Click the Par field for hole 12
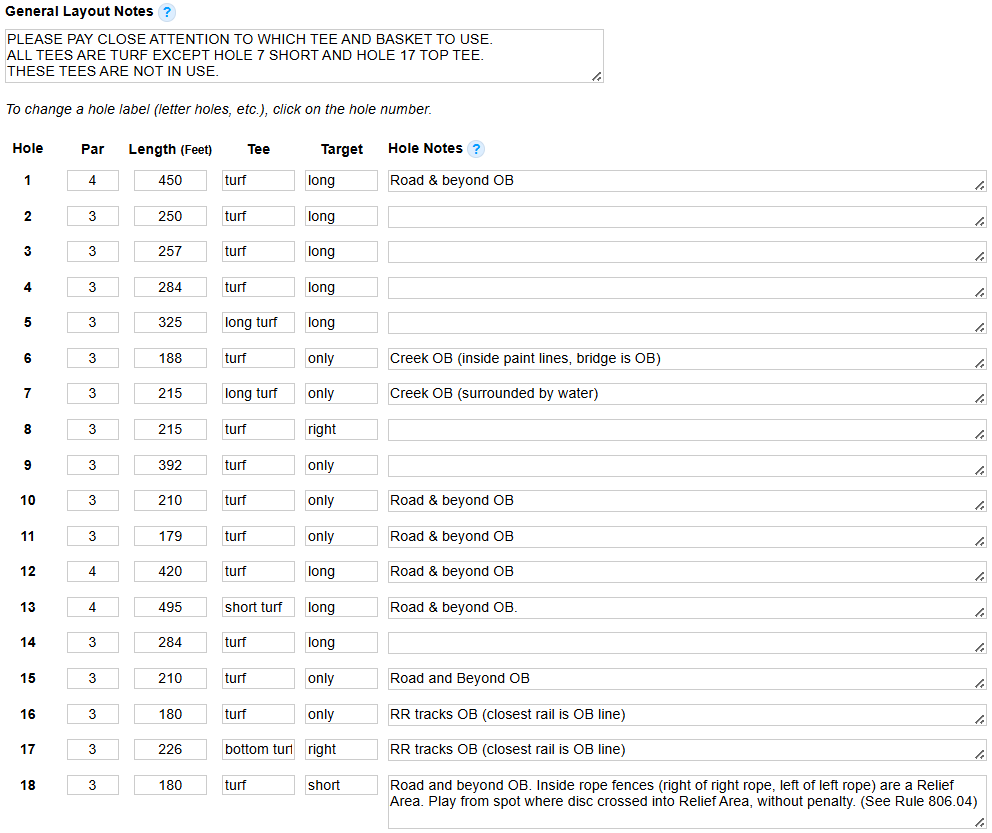This screenshot has height=833, width=992. point(93,572)
